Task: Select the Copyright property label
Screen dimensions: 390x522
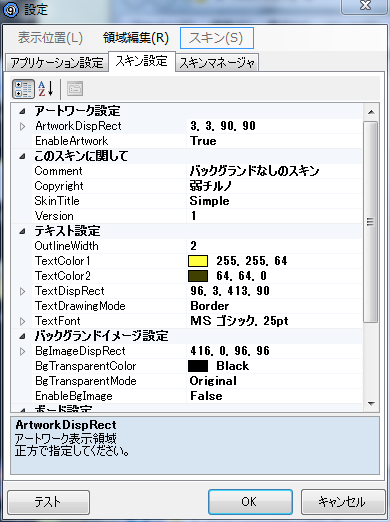Action: [x=59, y=186]
